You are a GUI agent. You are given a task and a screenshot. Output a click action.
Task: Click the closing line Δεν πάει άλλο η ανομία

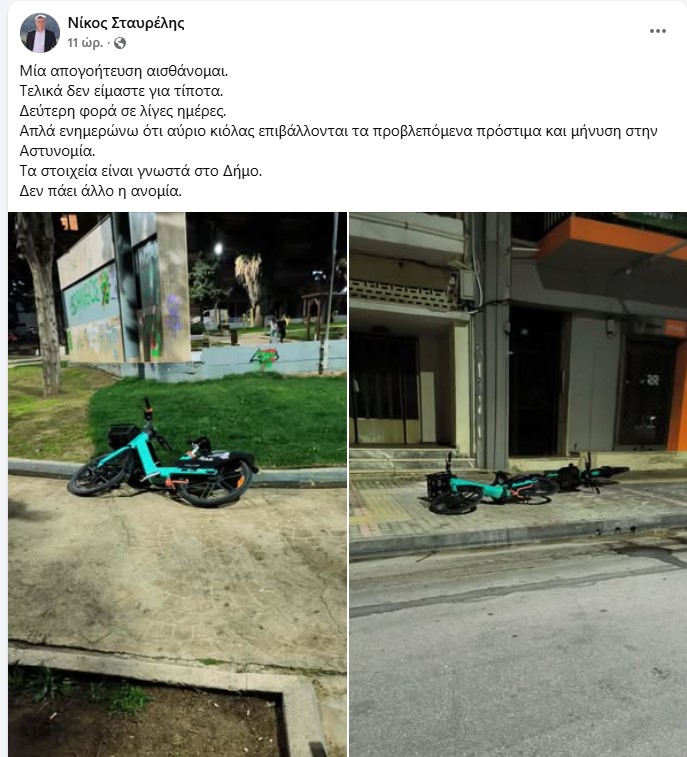pos(100,191)
